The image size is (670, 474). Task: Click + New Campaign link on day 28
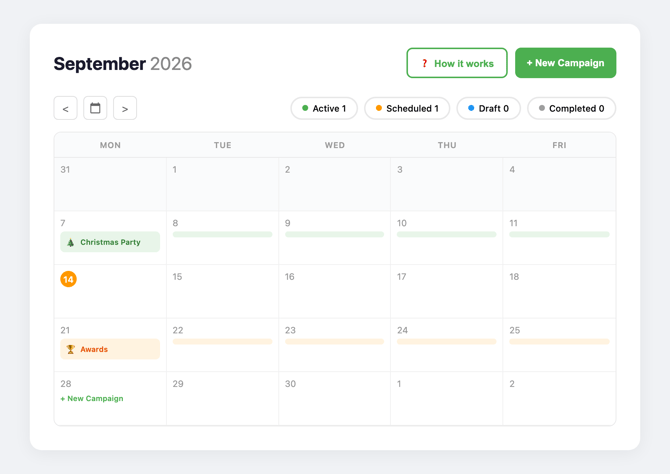click(x=92, y=398)
